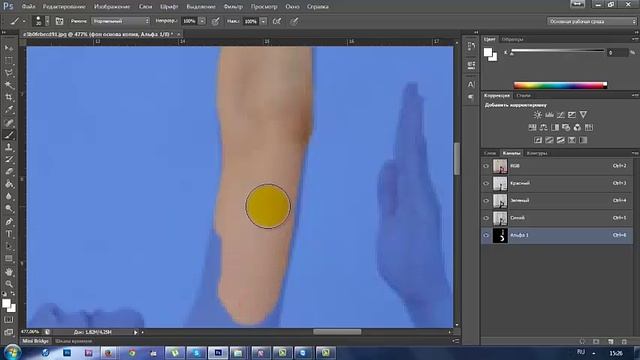Open the flow slider dropdown
Viewport: 640px width, 360px height.
tap(263, 21)
